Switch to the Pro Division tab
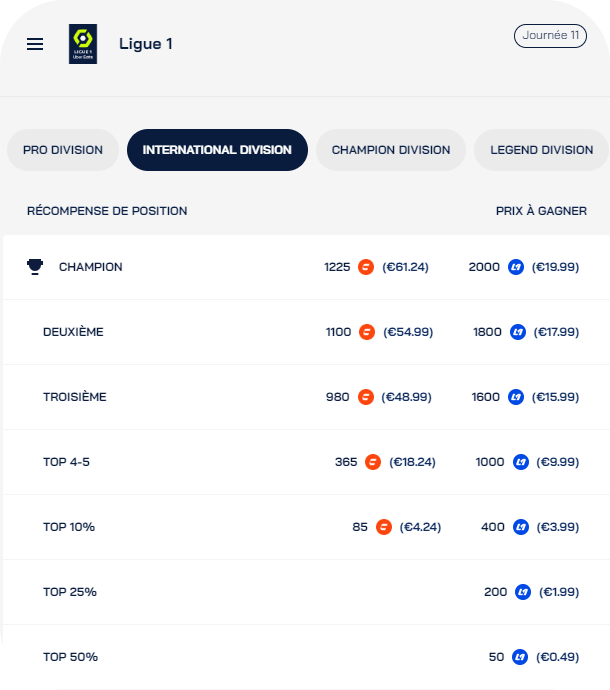The height and width of the screenshot is (690, 610). pyautogui.click(x=63, y=150)
